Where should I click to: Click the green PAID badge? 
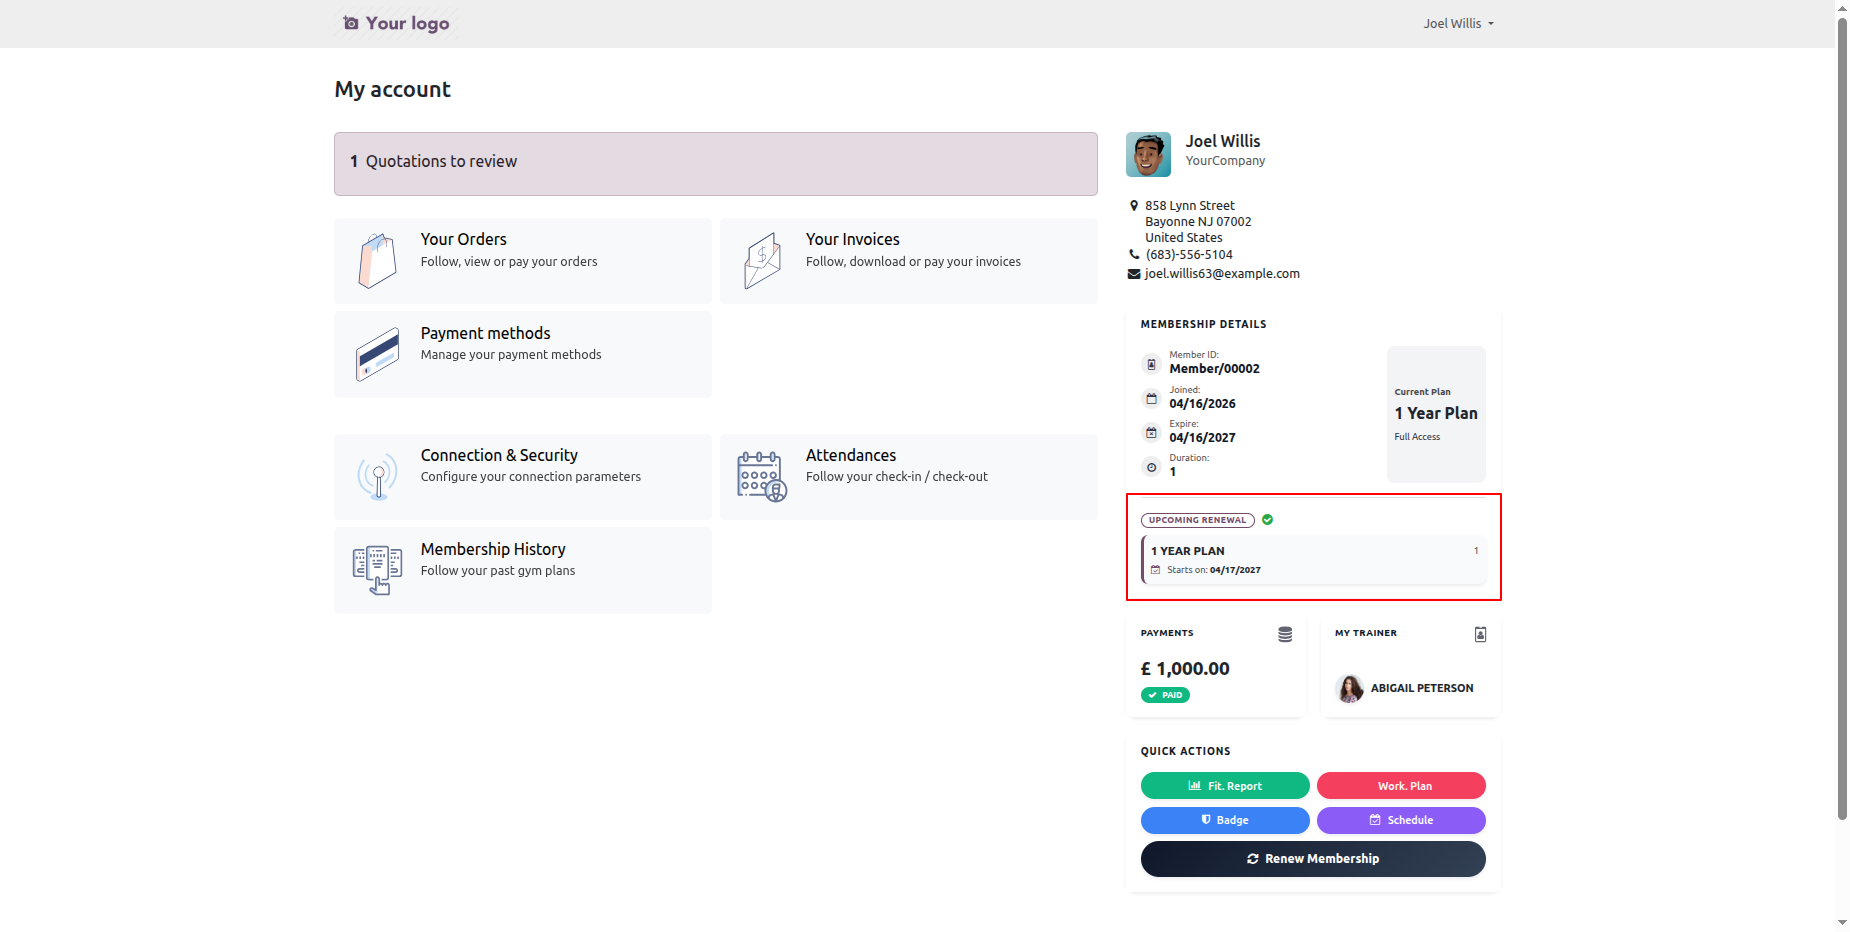click(x=1165, y=695)
